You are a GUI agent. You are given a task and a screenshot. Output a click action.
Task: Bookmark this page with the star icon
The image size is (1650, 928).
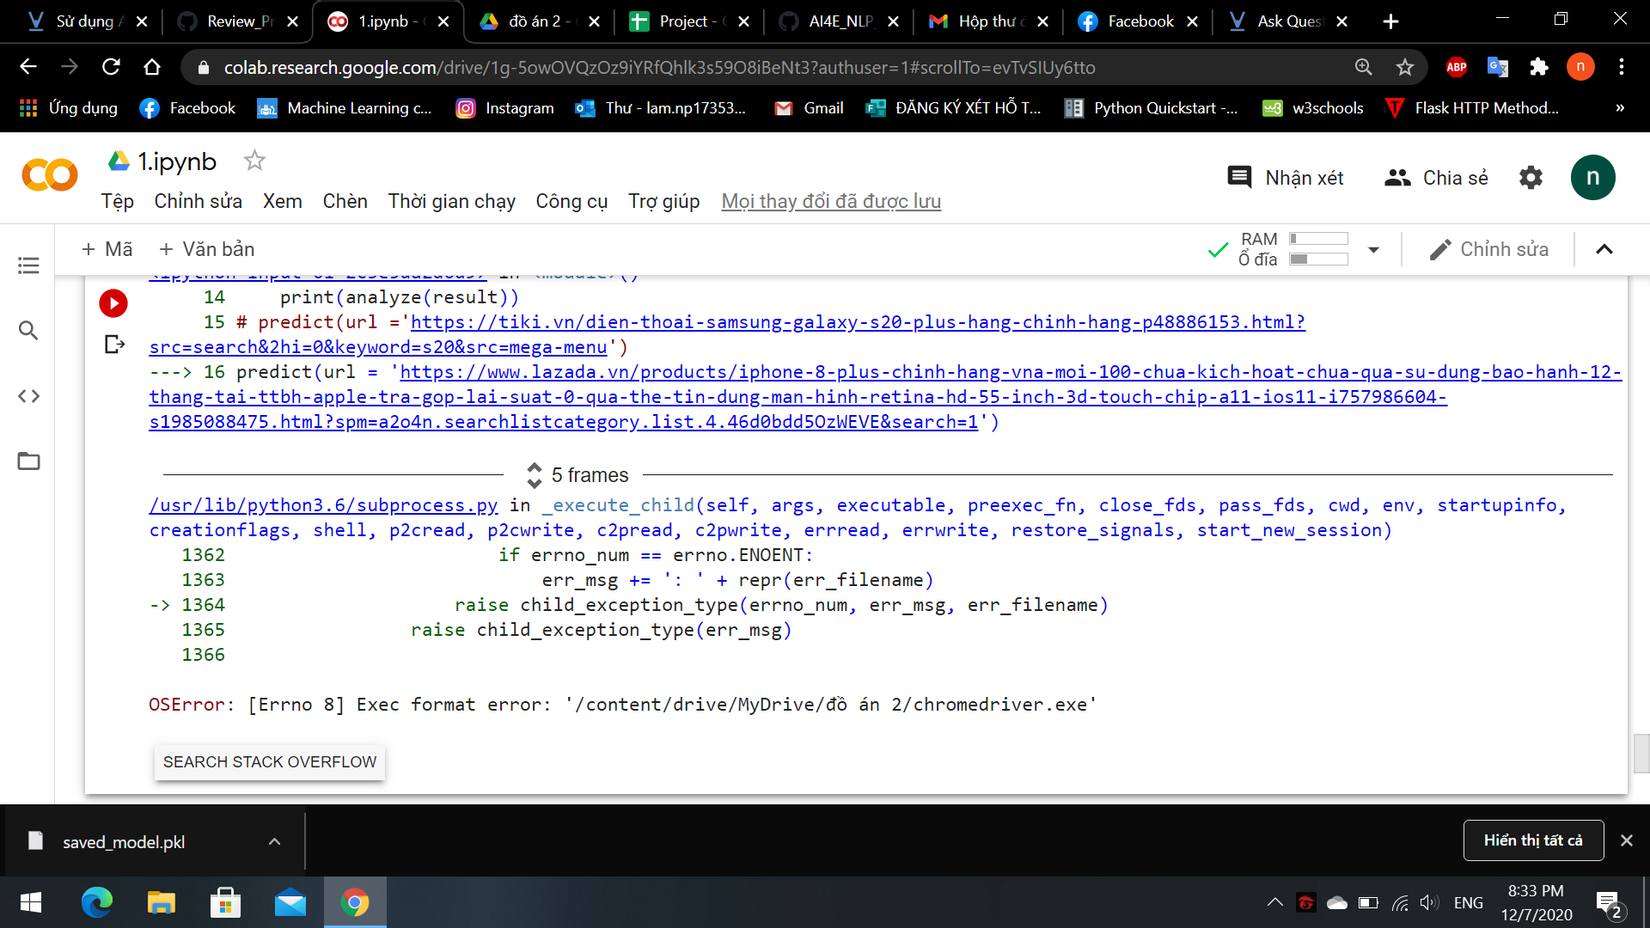pos(1405,67)
